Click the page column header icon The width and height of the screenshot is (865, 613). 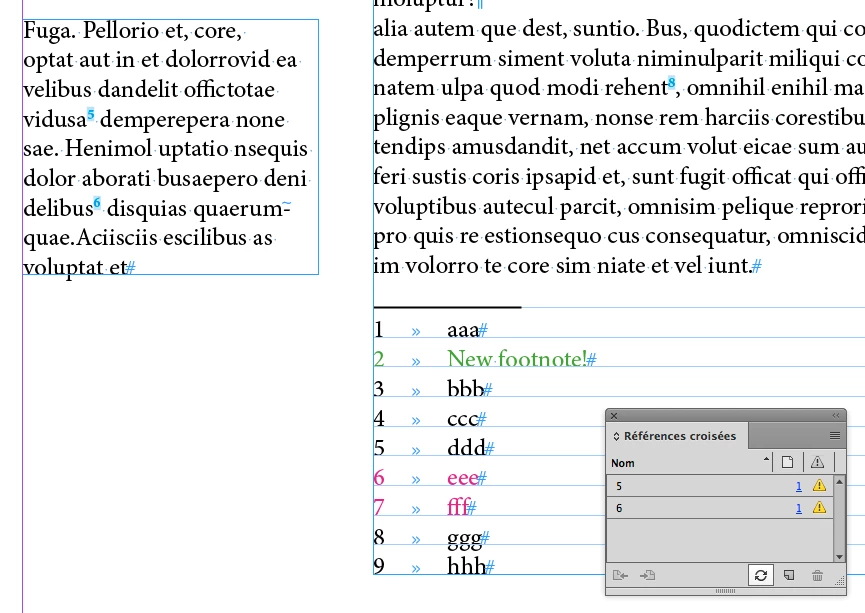[787, 462]
